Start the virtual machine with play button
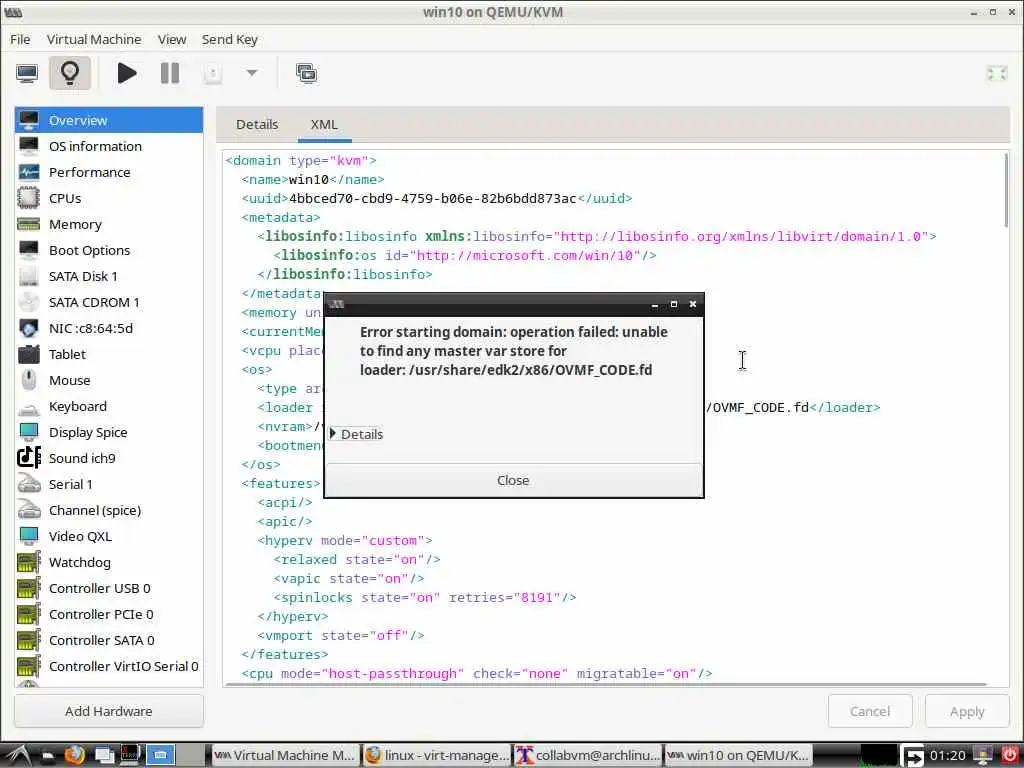The height and width of the screenshot is (768, 1024). tap(127, 73)
